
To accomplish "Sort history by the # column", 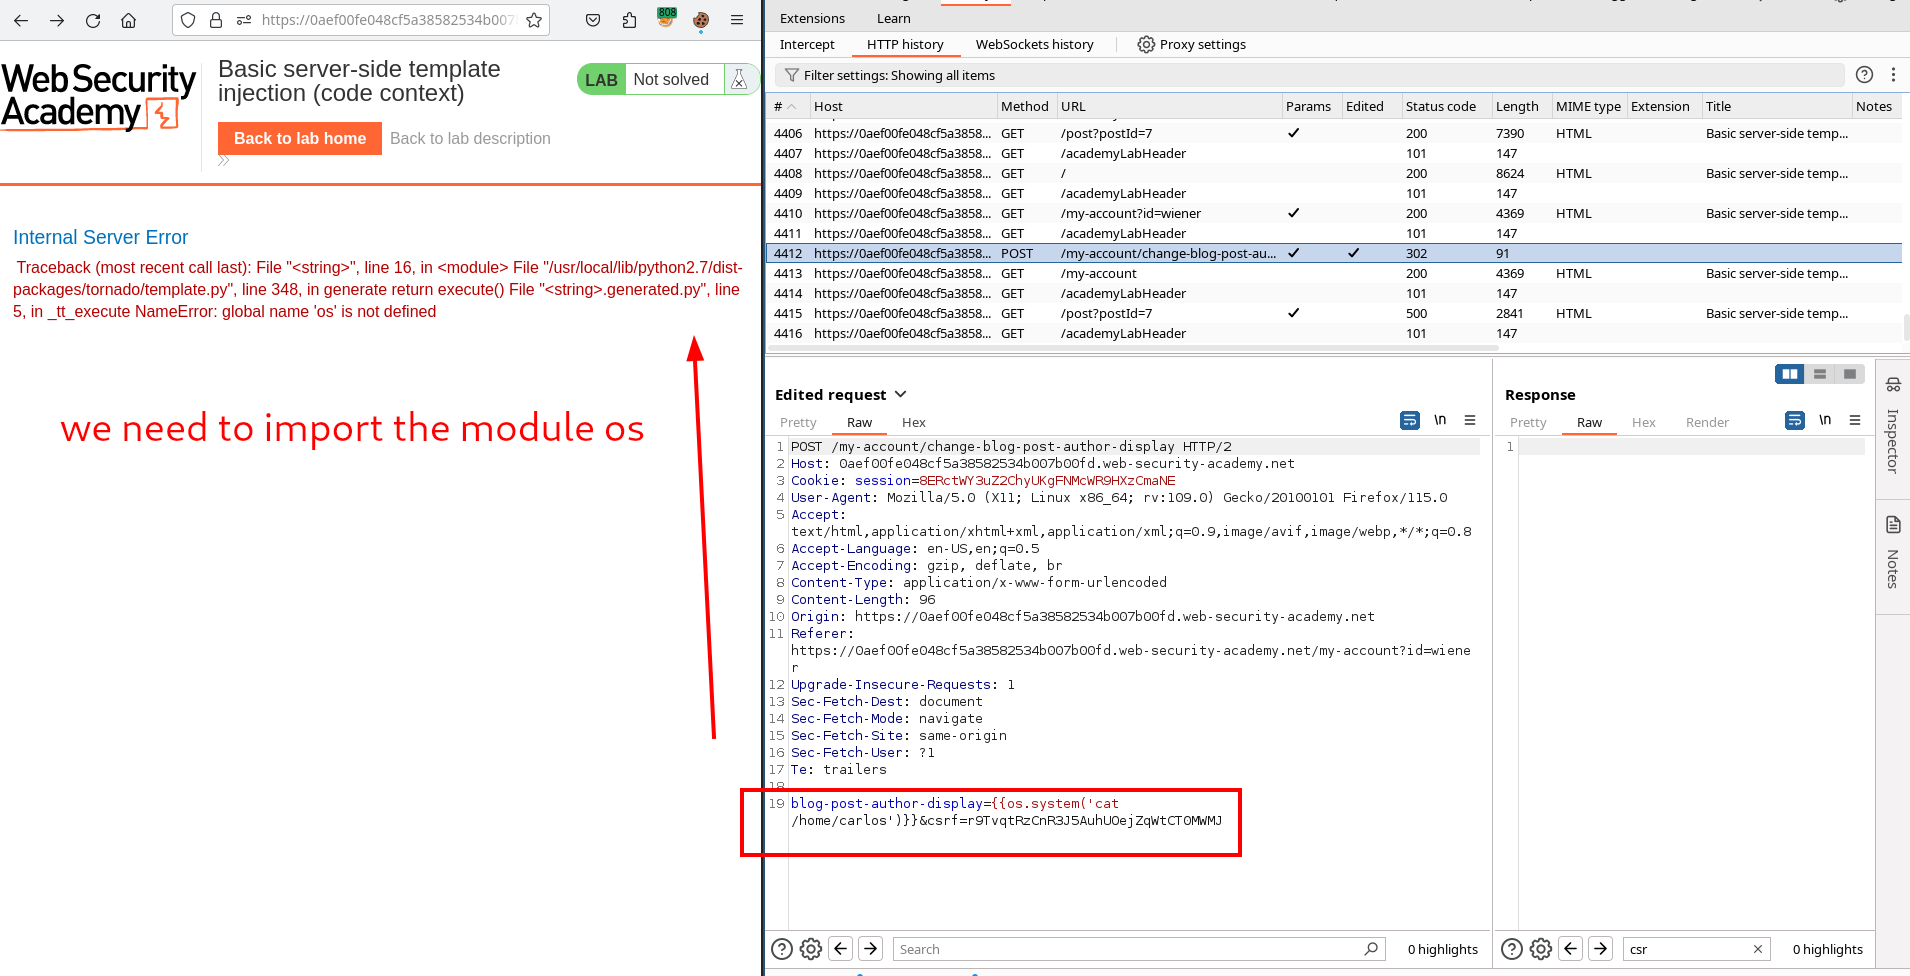I will pyautogui.click(x=786, y=106).
